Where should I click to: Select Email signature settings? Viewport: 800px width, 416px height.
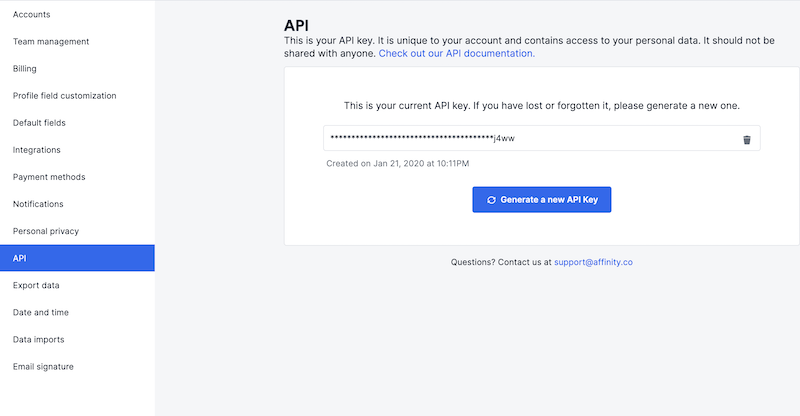click(x=43, y=366)
